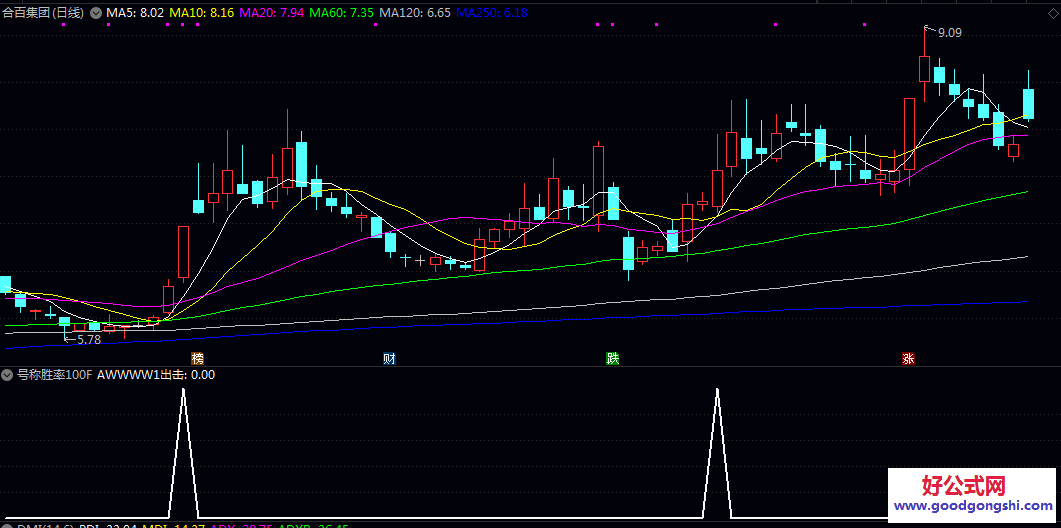
Task: Click the 9.09 high price annotation
Action: [949, 33]
